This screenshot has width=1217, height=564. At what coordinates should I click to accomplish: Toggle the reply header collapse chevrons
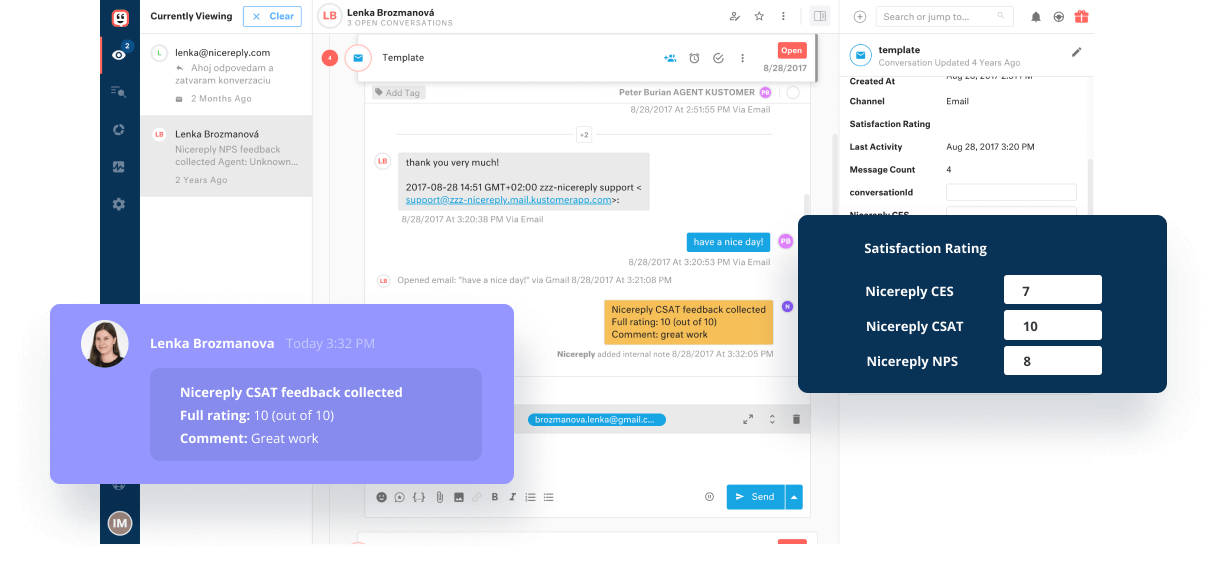772,420
